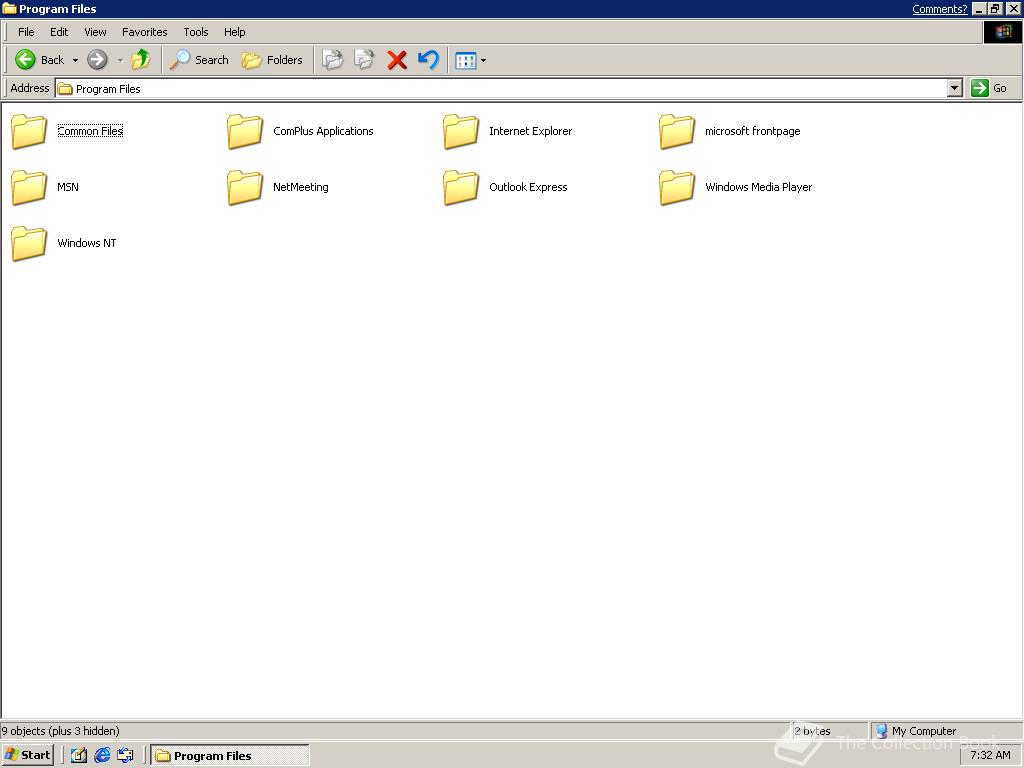Click the Go button
The height and width of the screenshot is (768, 1024).
pyautogui.click(x=989, y=88)
